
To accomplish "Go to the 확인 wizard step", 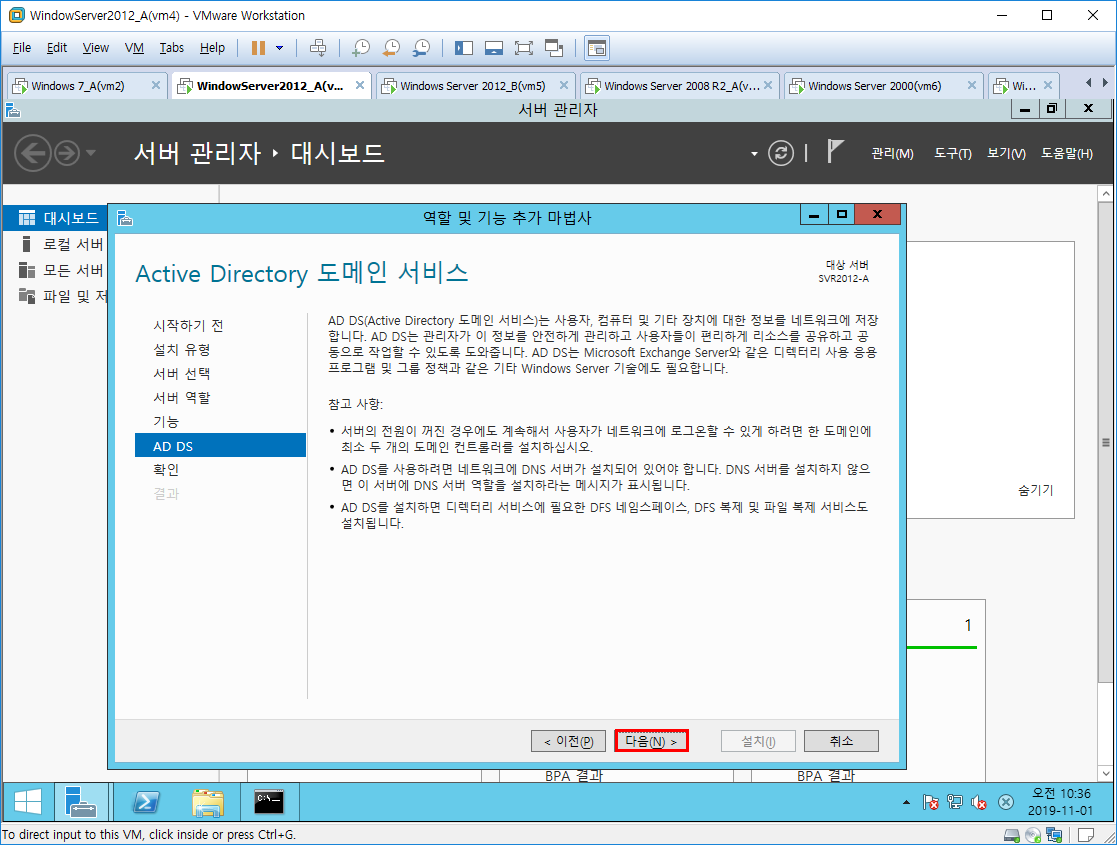I will coord(166,470).
